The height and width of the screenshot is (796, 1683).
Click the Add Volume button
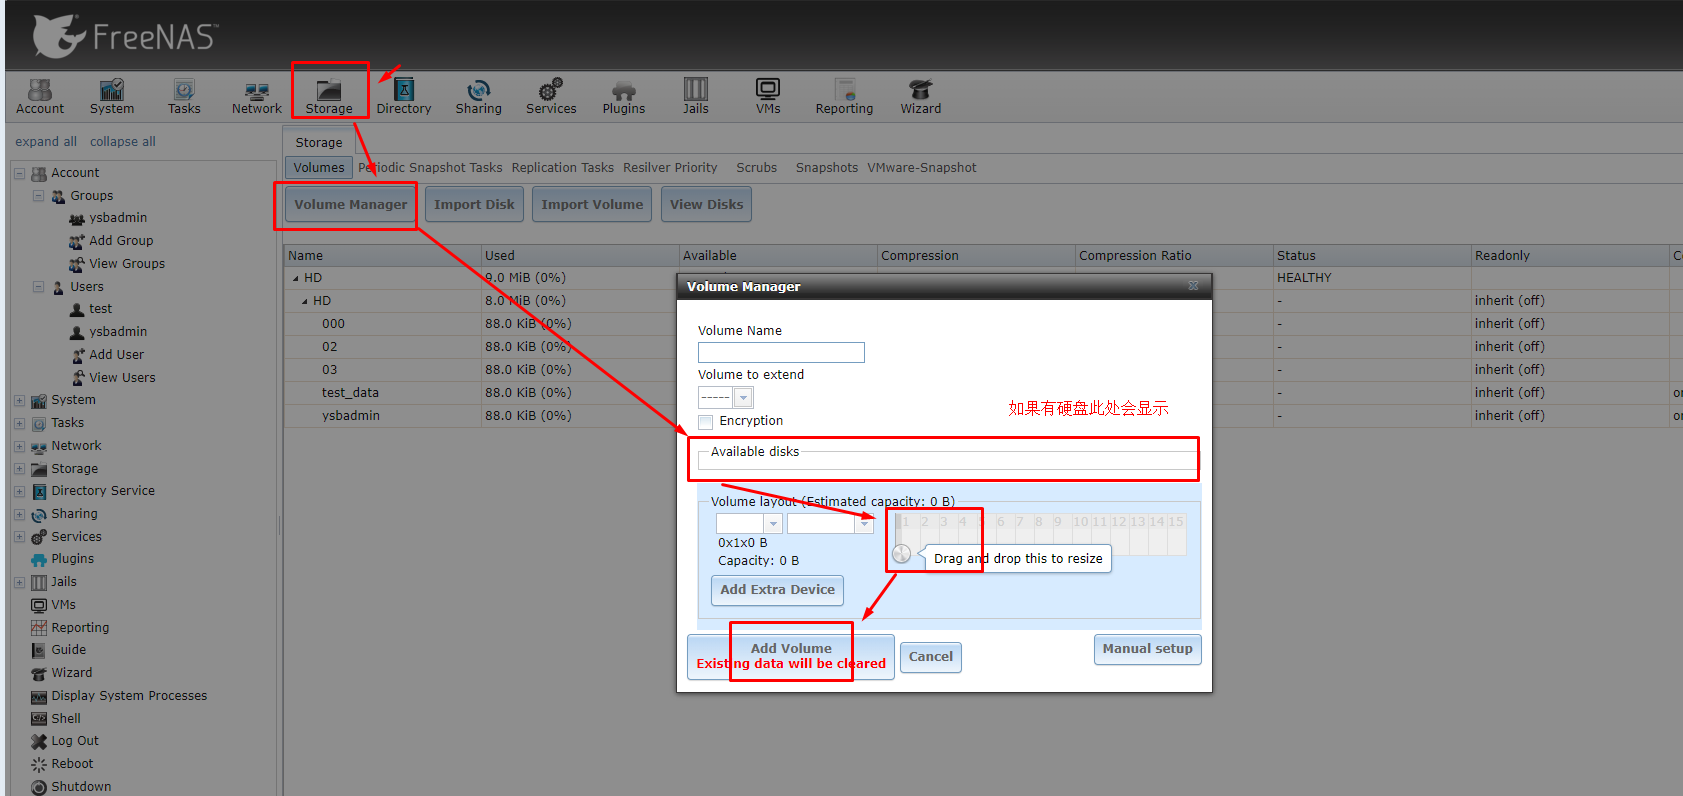tap(791, 656)
